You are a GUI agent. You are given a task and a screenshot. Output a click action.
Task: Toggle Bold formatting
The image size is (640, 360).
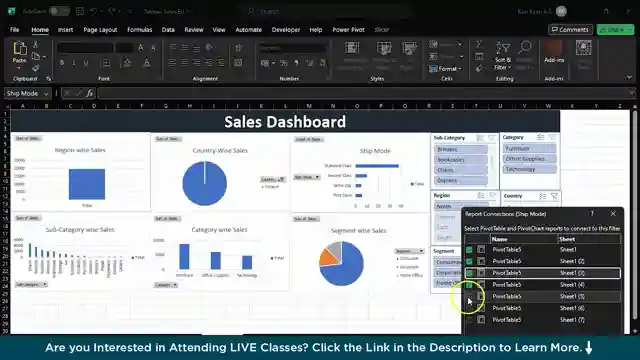click(x=62, y=63)
